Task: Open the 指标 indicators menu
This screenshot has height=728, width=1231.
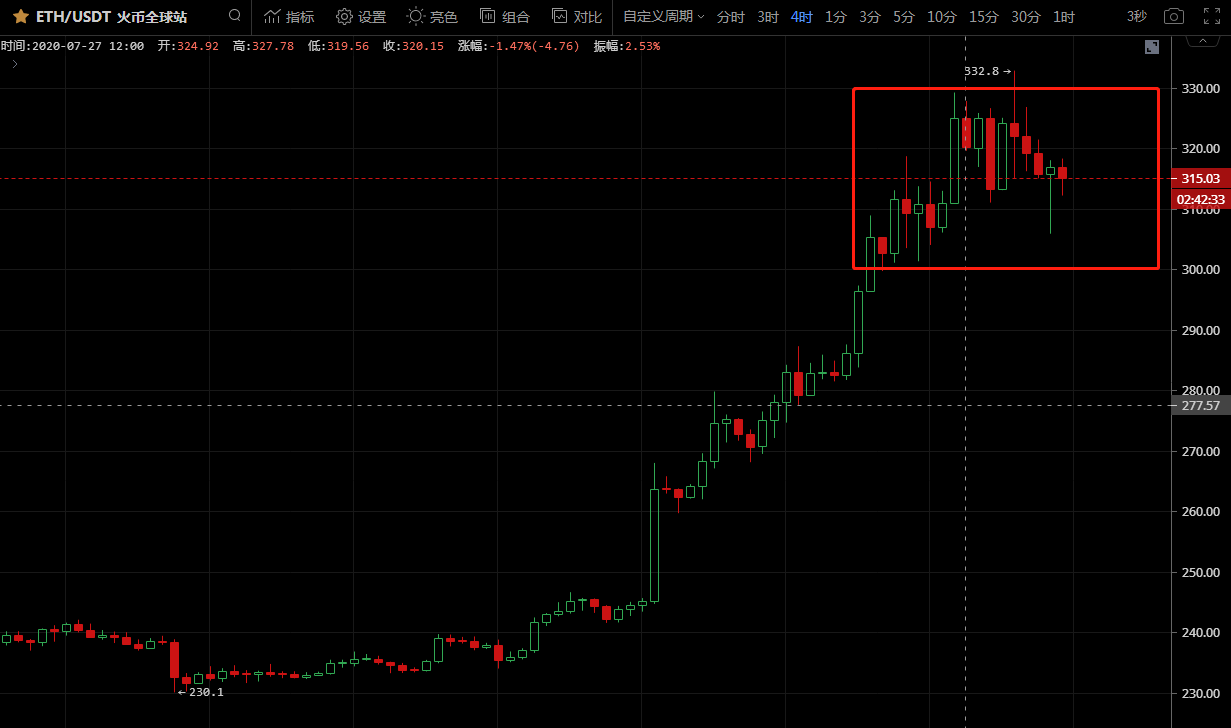Action: pyautogui.click(x=289, y=17)
